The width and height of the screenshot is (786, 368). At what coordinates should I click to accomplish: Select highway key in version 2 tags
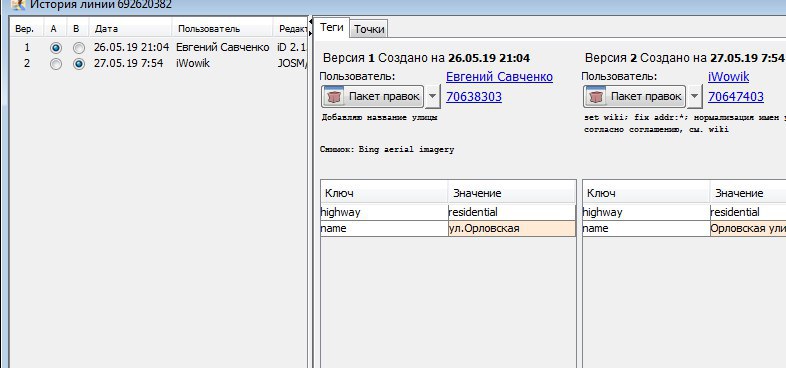click(x=646, y=212)
